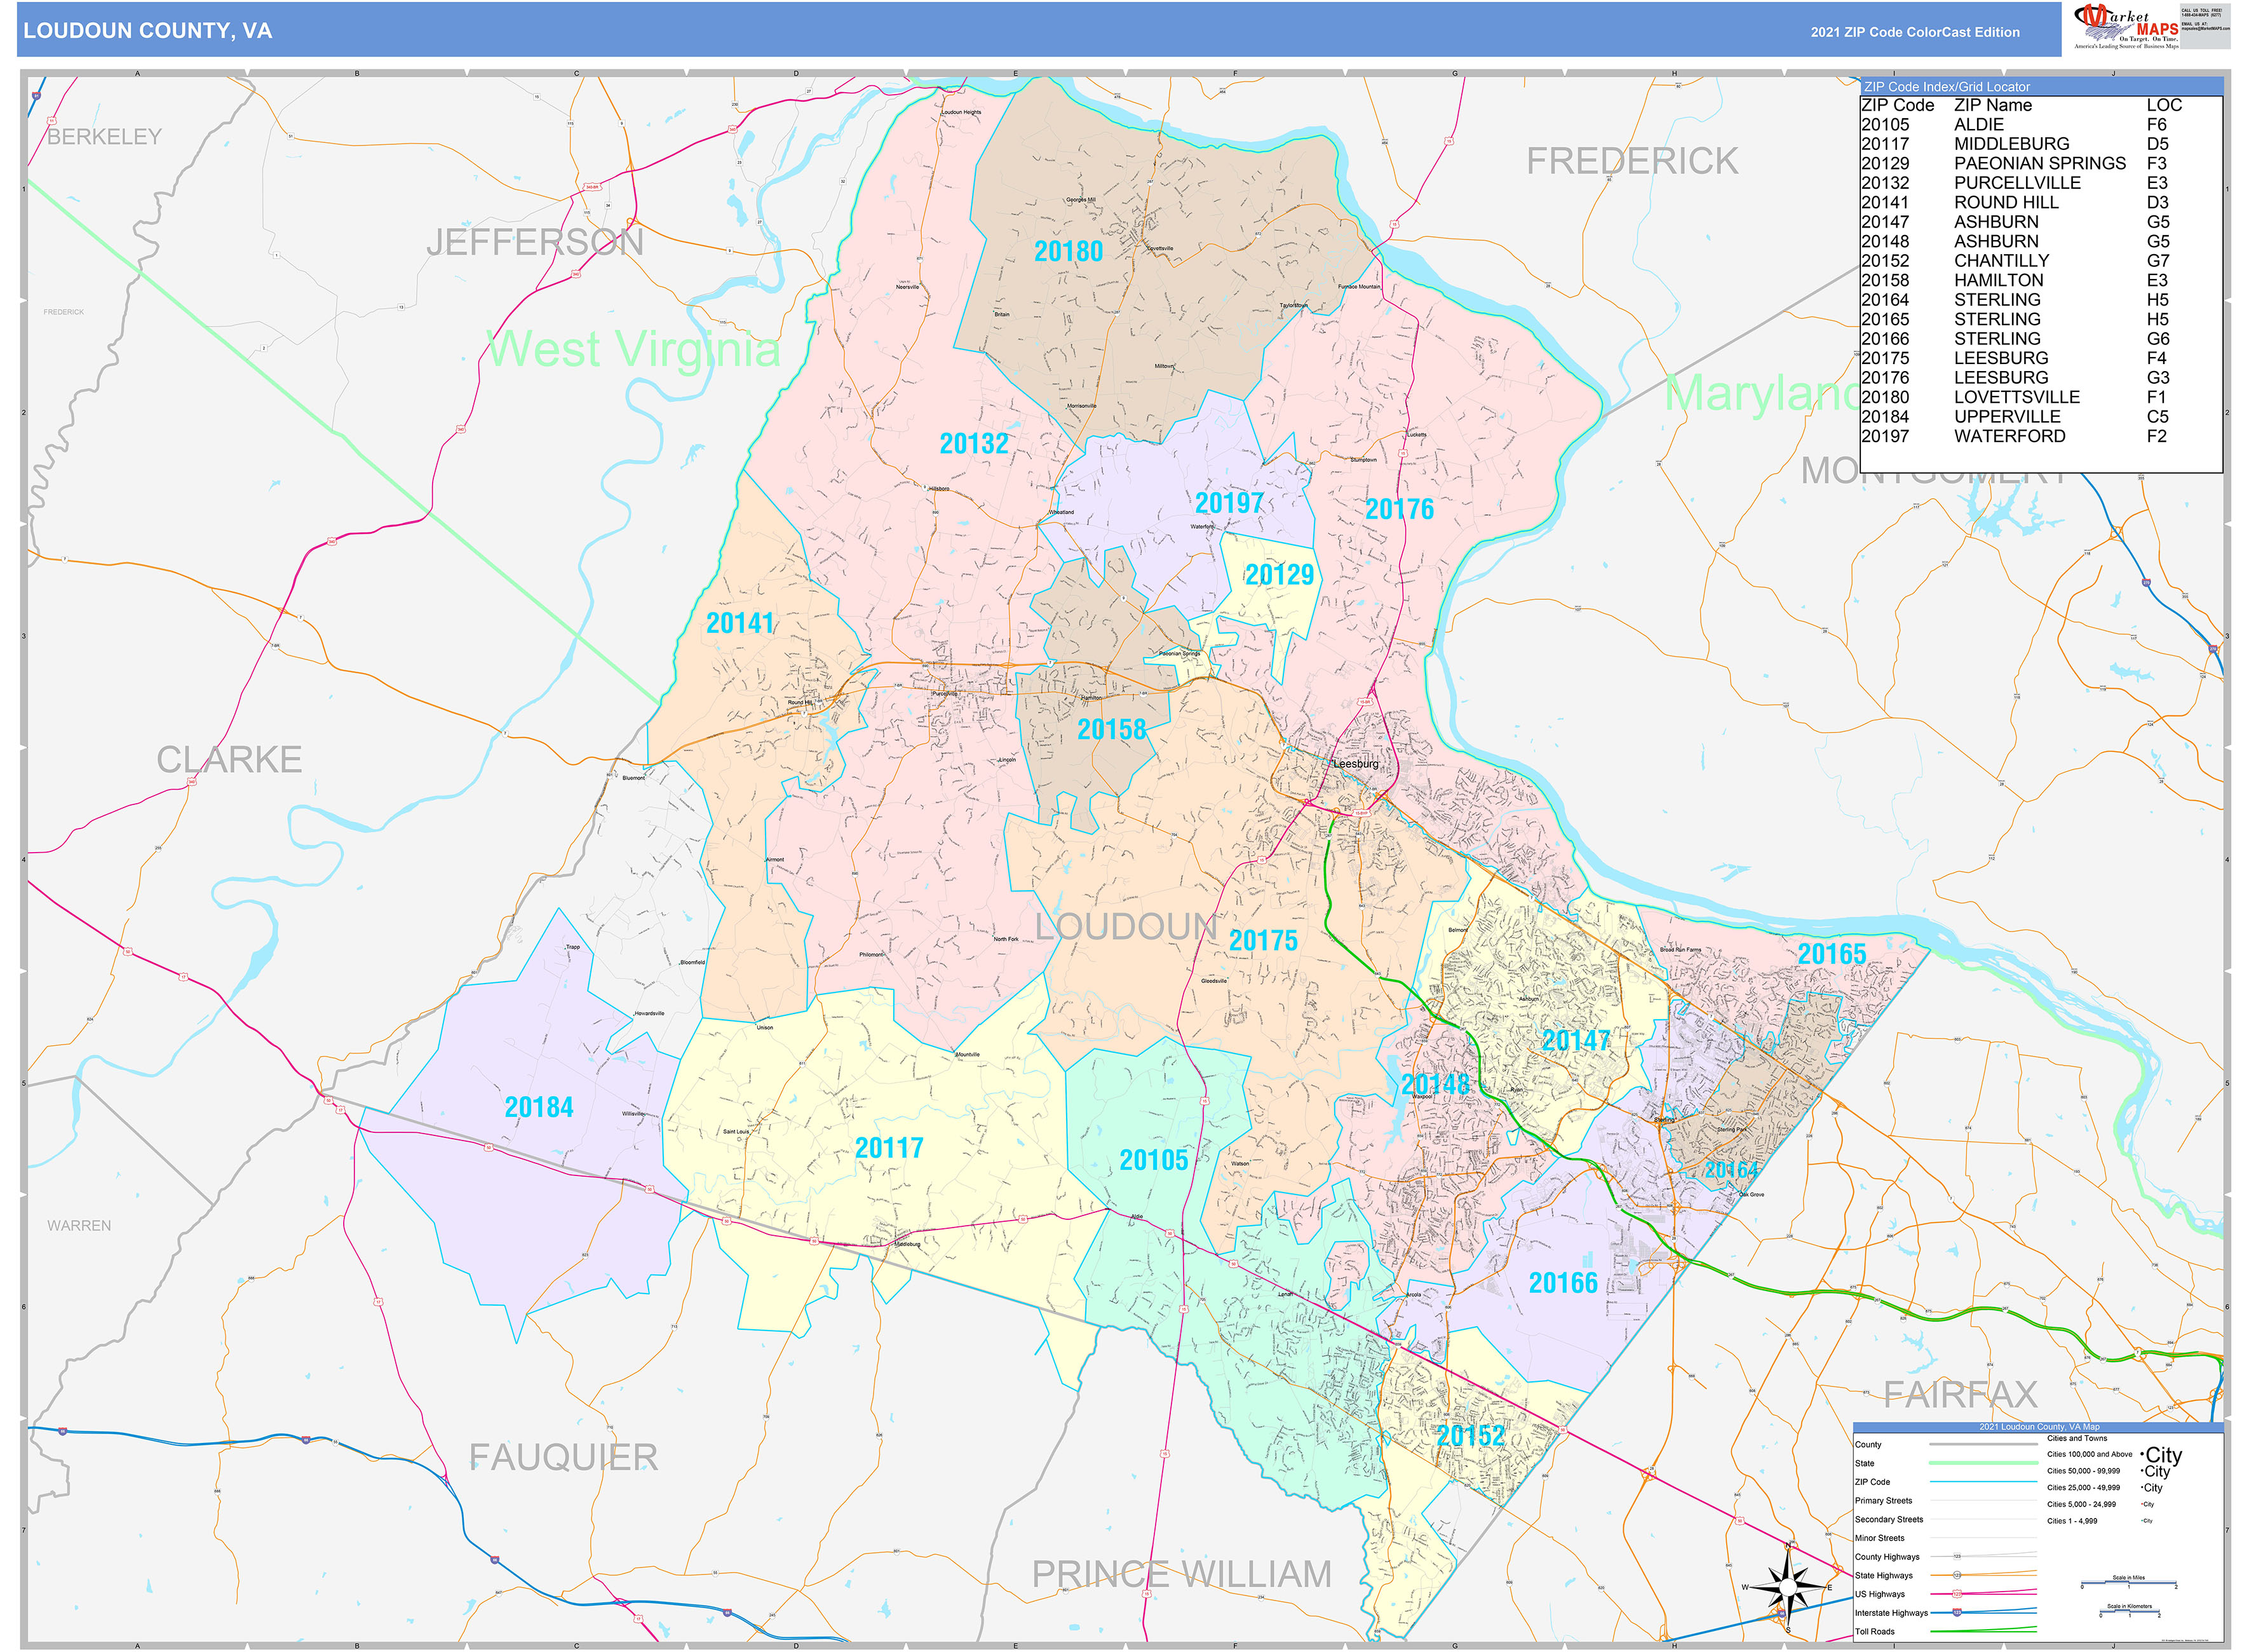
Task: Click the US Highways shield in legend
Action: [x=1957, y=1594]
